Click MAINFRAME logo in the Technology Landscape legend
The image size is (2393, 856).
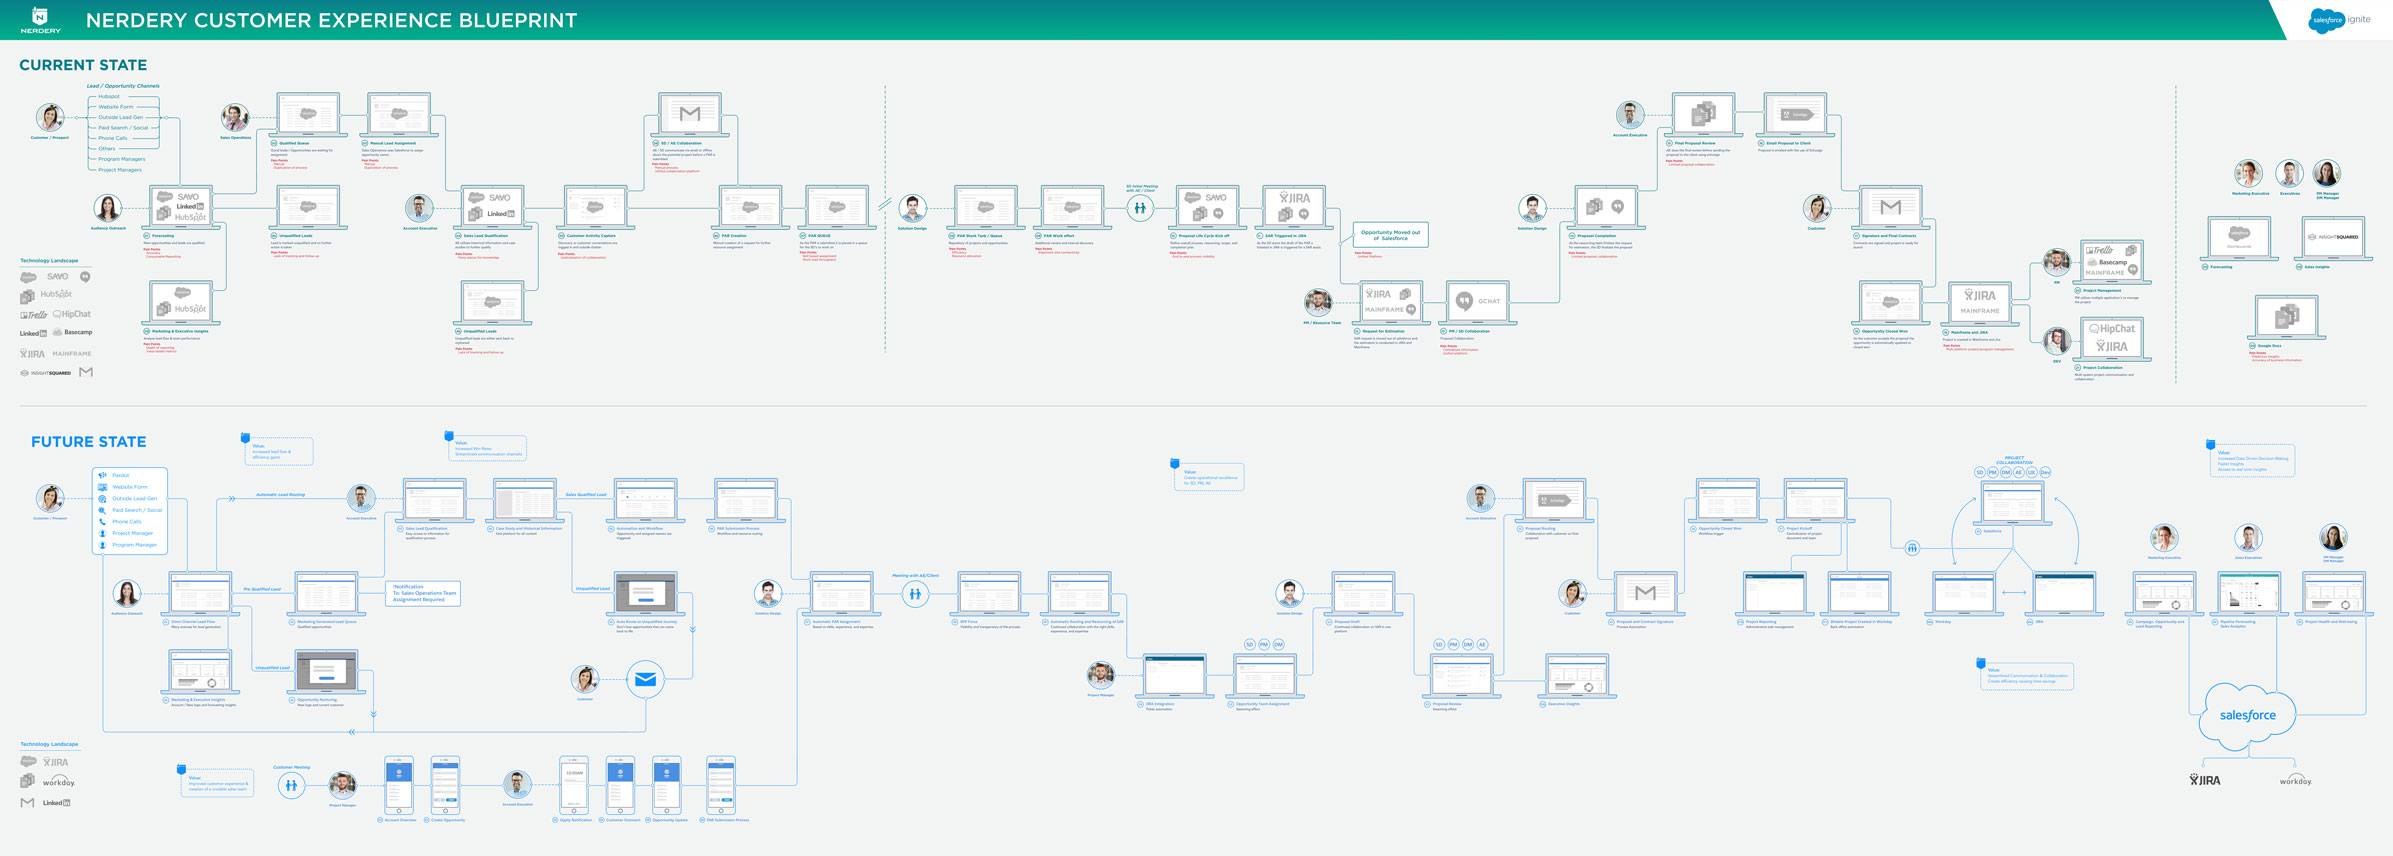(x=72, y=353)
